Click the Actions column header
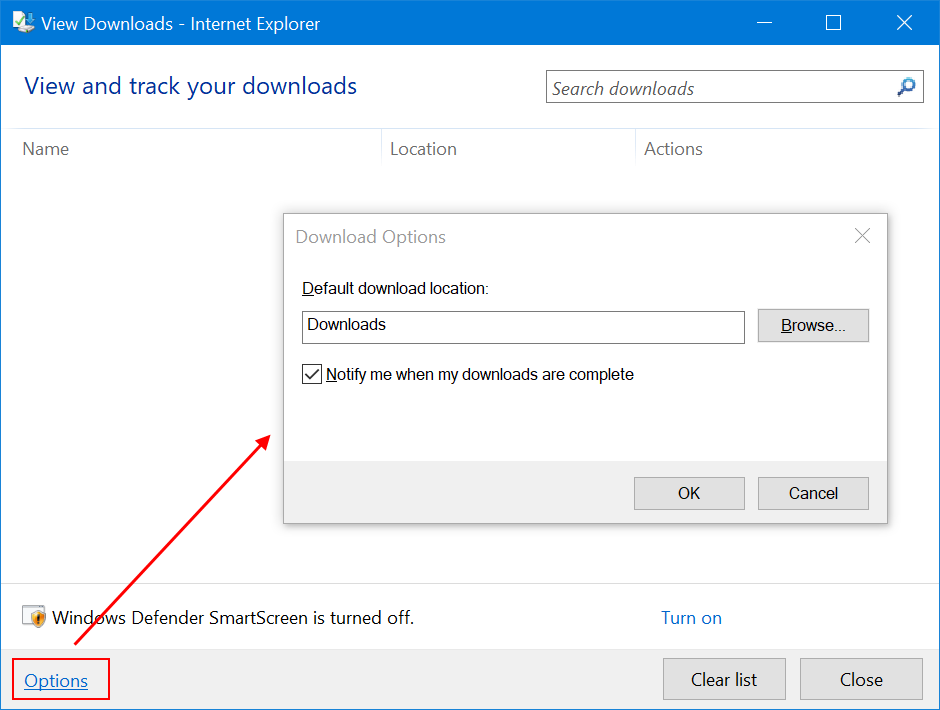The width and height of the screenshot is (940, 710). tap(673, 149)
